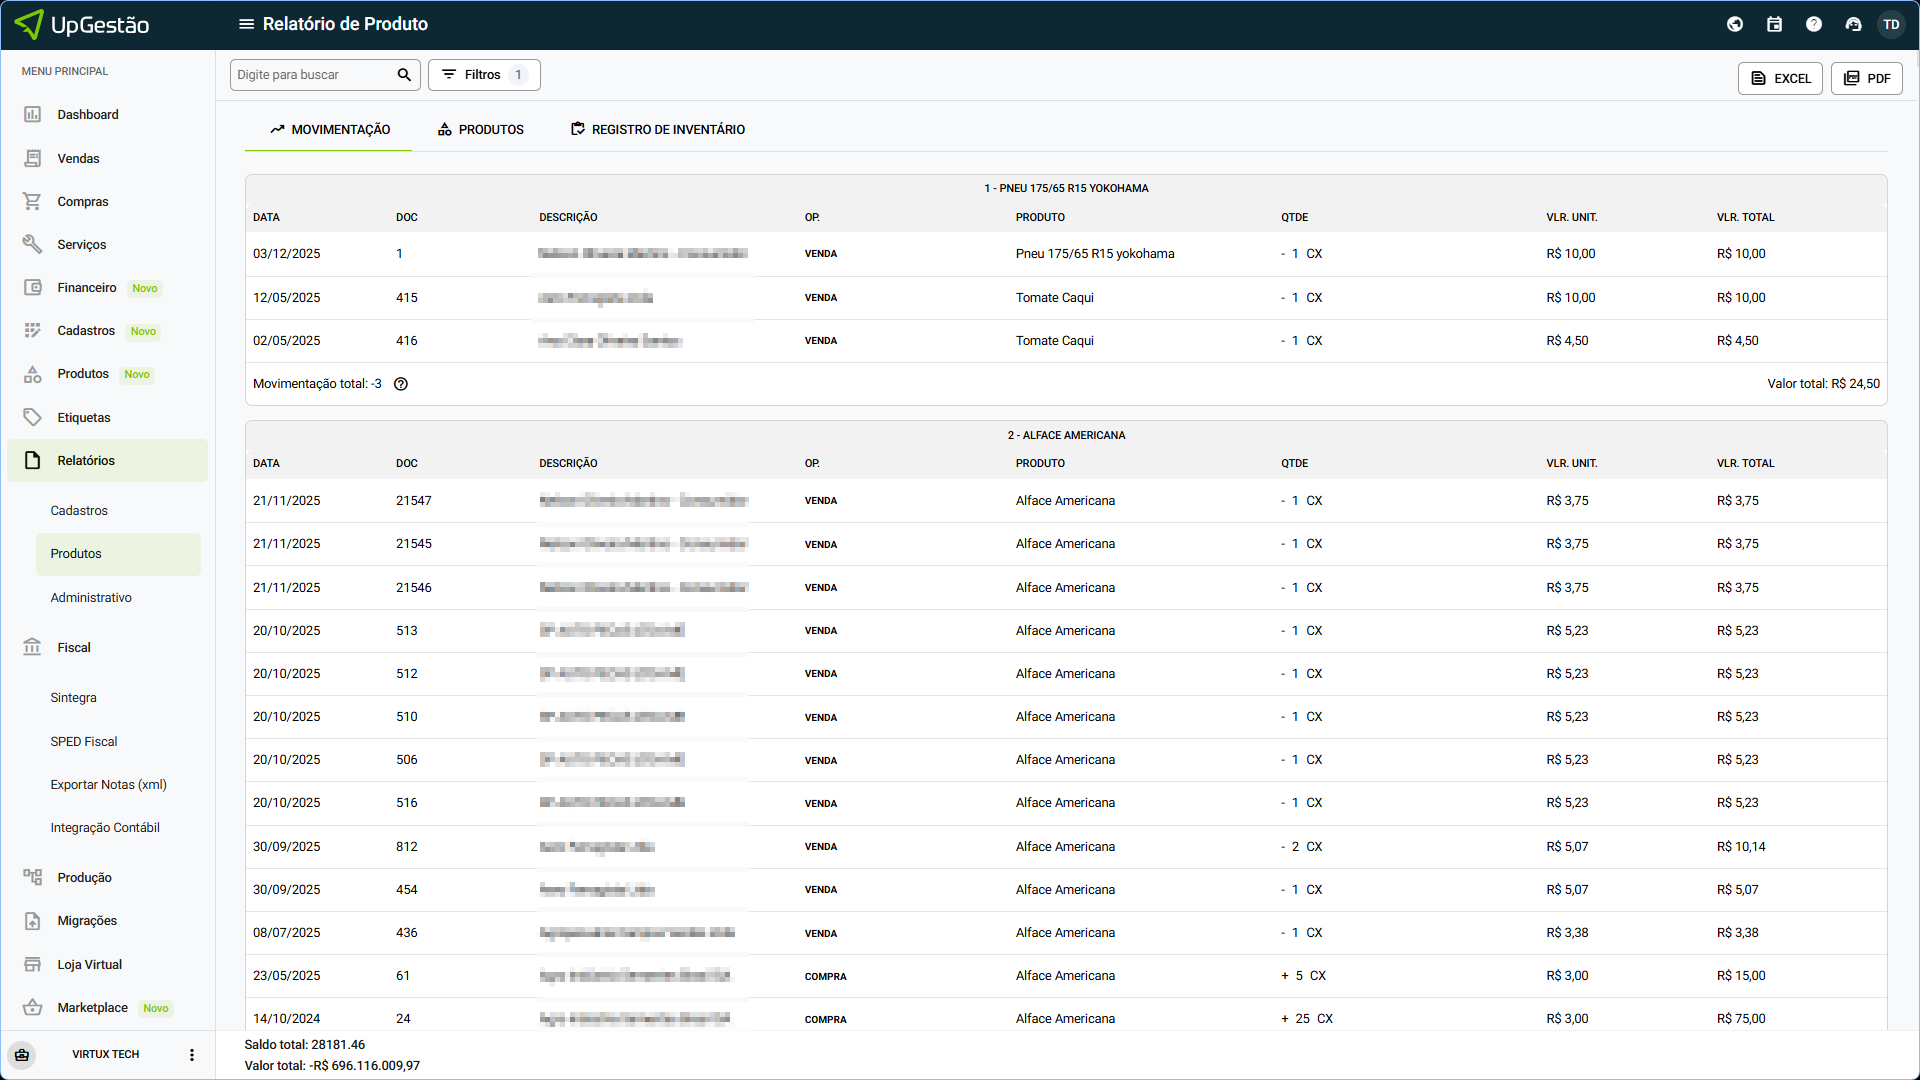1920x1080 pixels.
Task: Open the calendar icon in the top bar
Action: [1774, 24]
